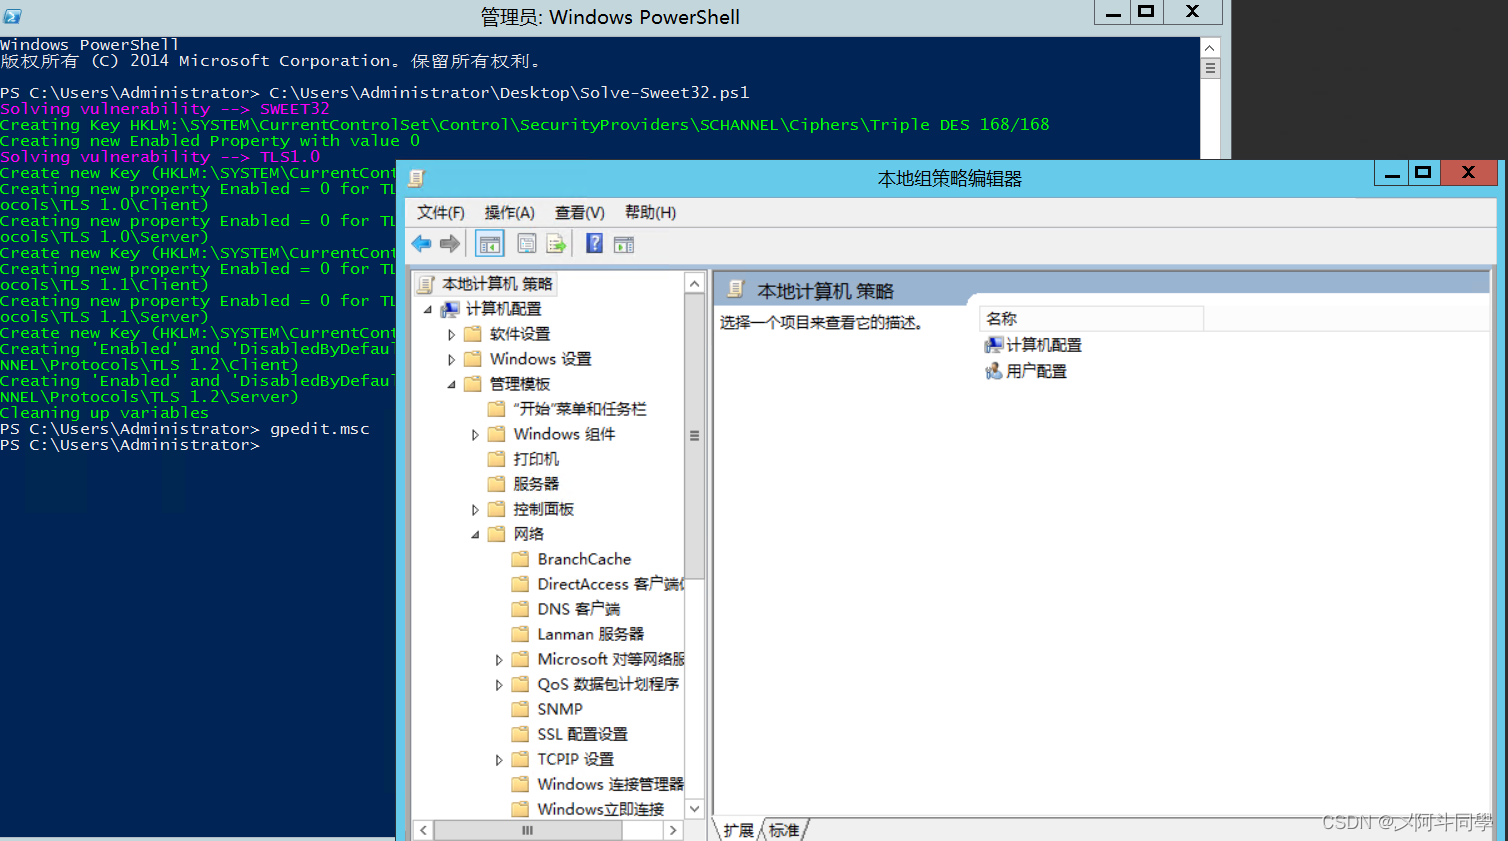This screenshot has height=841, width=1508.
Task: Click the 用户配置 icon in the right pane
Action: pyautogui.click(x=993, y=371)
